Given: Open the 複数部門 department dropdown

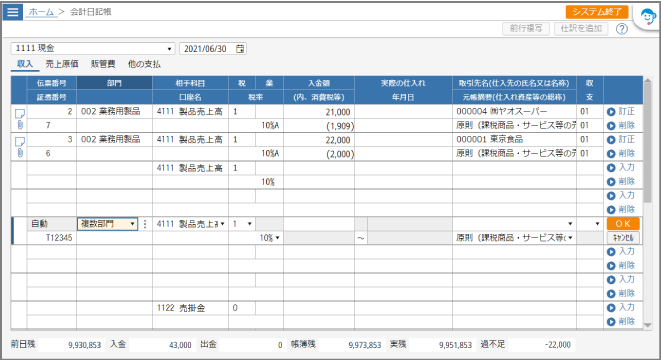Looking at the screenshot, I should [x=132, y=224].
